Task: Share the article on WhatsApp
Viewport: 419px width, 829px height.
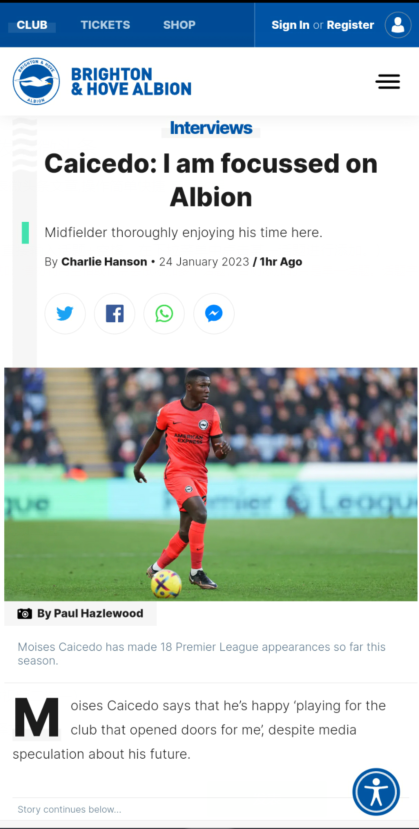Action: click(164, 314)
